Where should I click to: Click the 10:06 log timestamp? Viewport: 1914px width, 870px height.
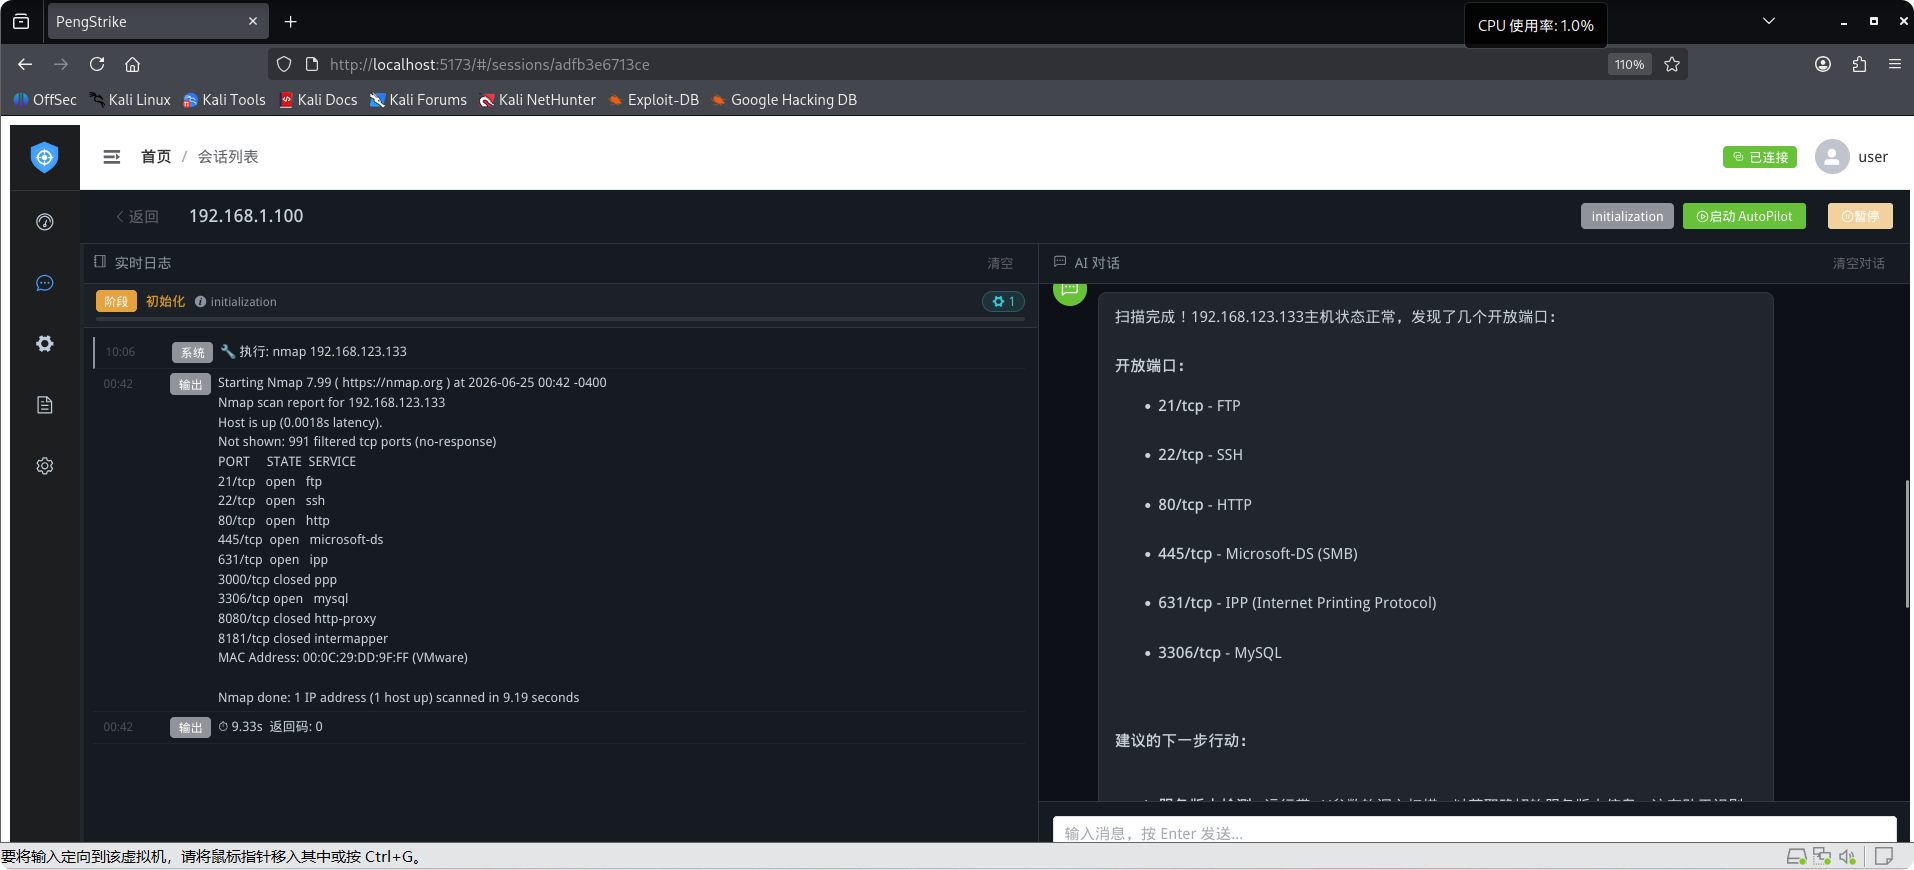[120, 352]
